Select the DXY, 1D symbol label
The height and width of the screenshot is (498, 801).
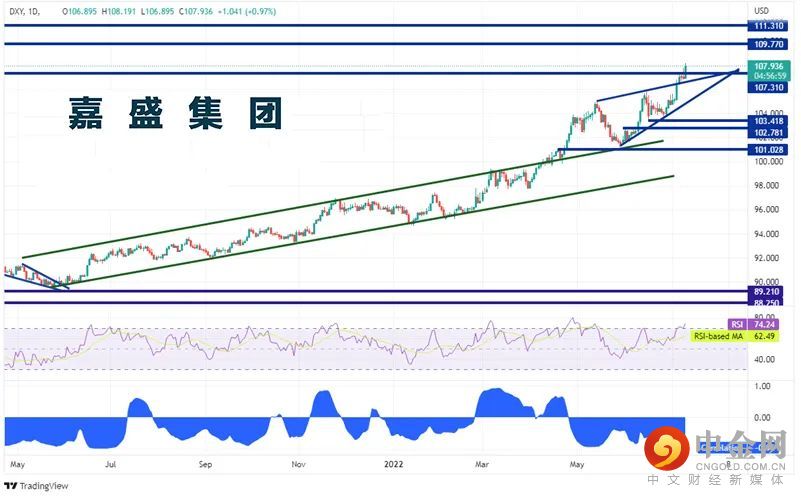click(x=25, y=11)
